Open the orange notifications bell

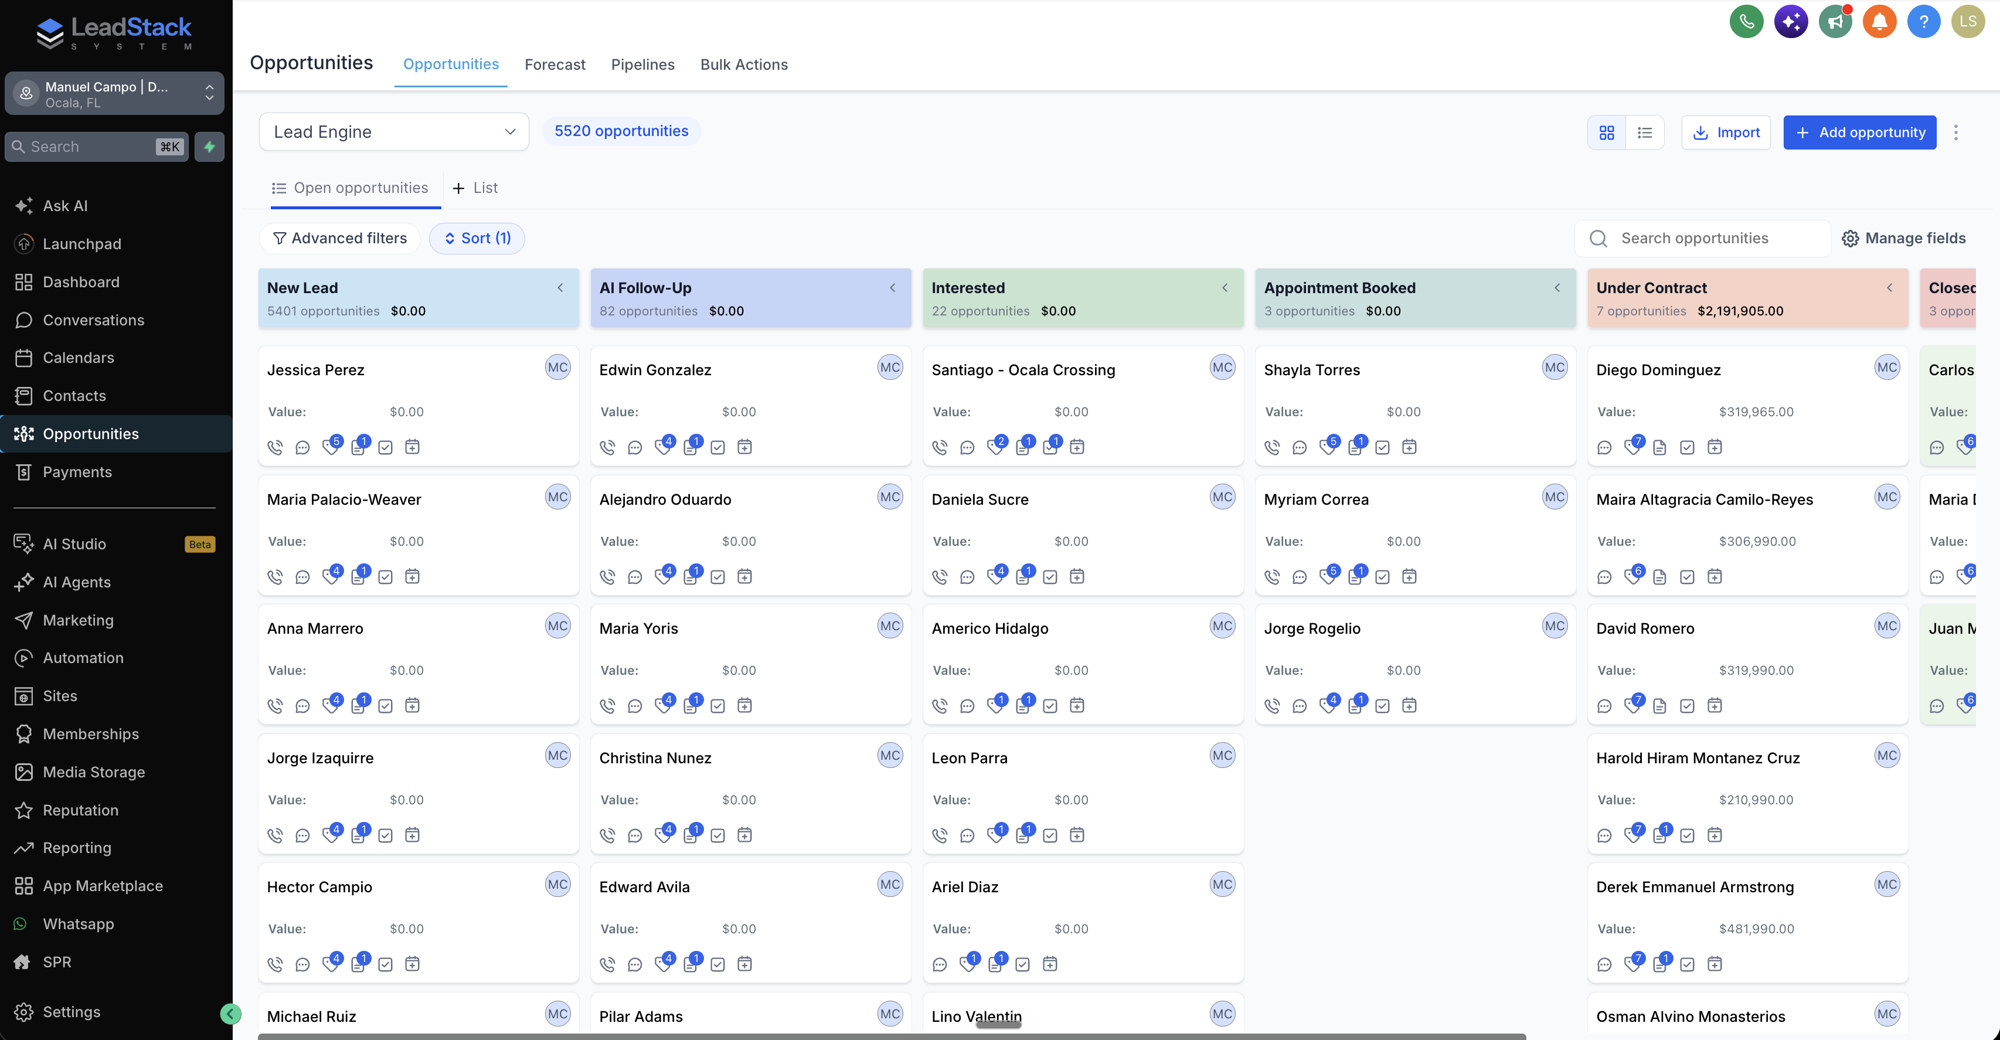tap(1879, 21)
